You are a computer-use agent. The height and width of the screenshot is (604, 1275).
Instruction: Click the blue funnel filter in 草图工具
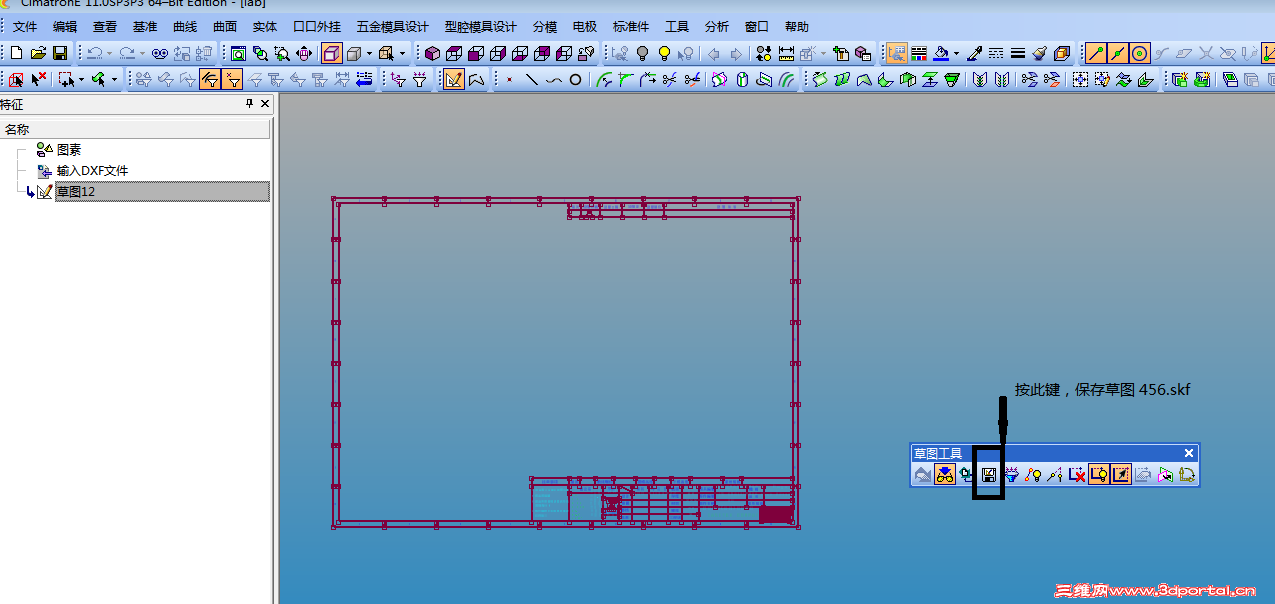click(1011, 475)
